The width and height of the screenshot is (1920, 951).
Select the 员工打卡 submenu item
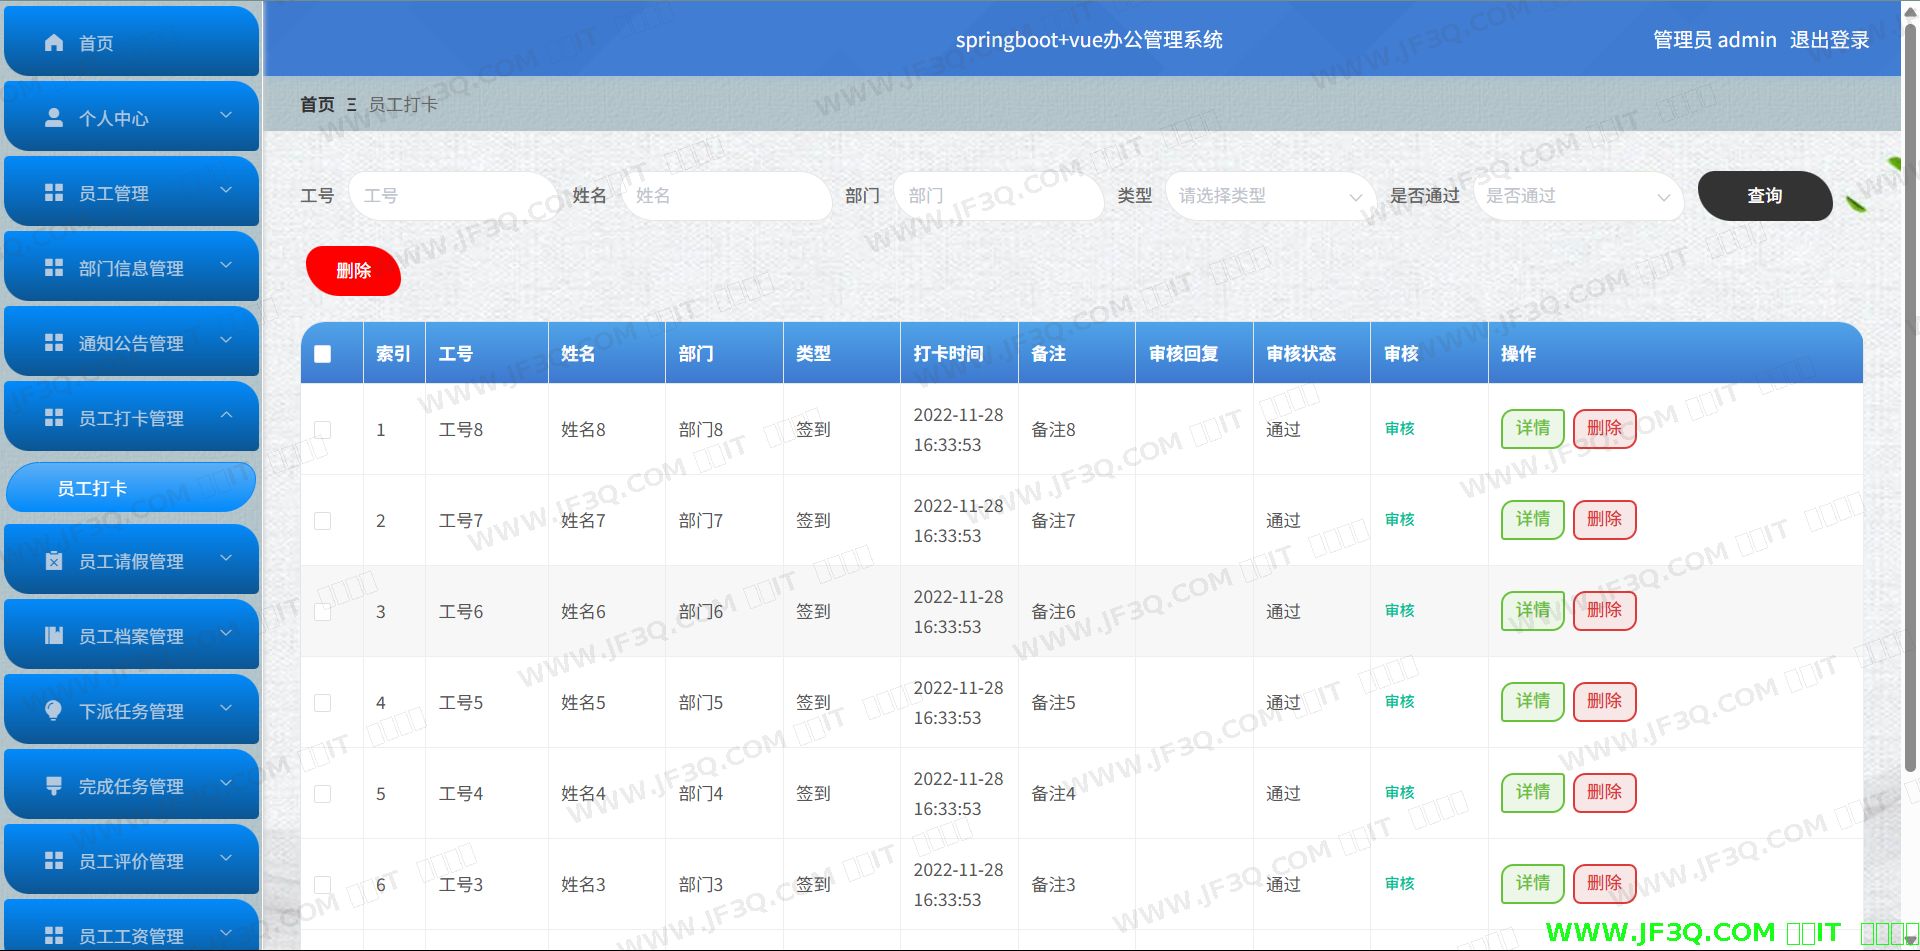(131, 488)
